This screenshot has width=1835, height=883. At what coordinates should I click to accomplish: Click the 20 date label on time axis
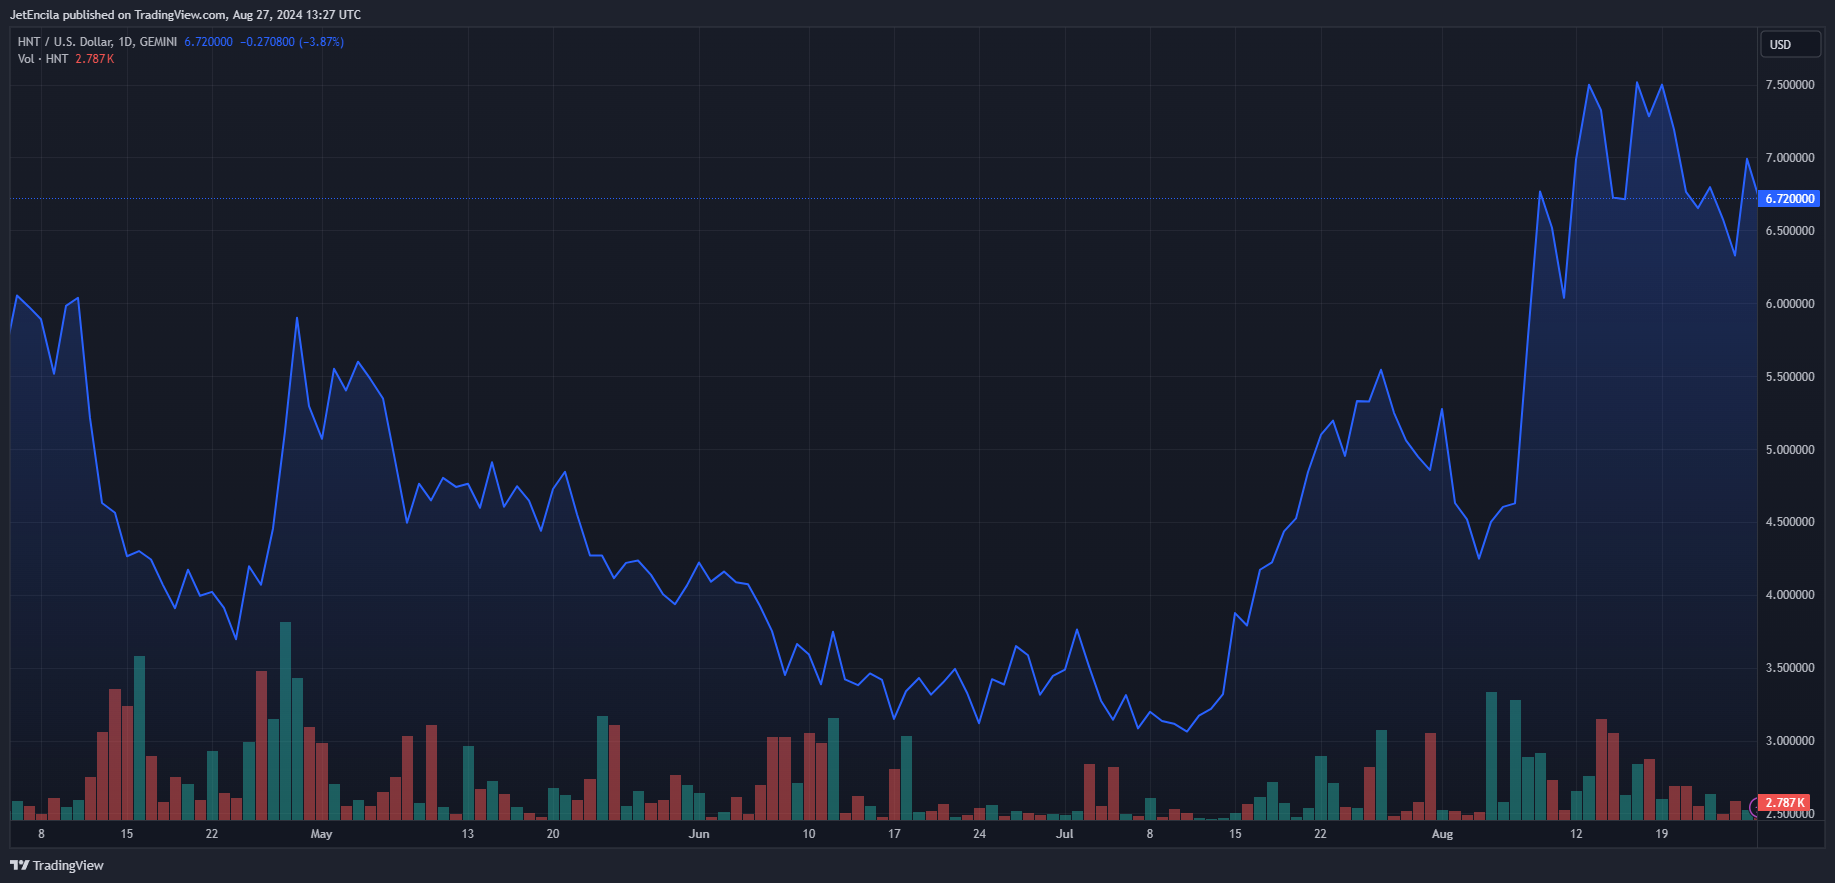point(553,834)
